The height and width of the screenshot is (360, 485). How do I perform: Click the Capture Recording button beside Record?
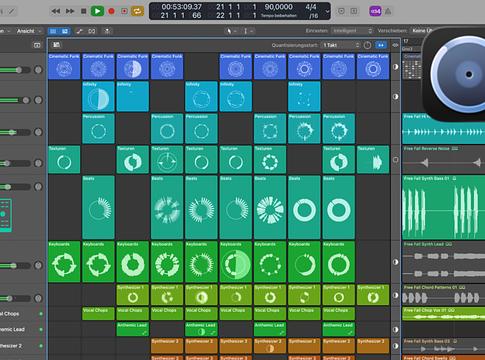pos(124,11)
